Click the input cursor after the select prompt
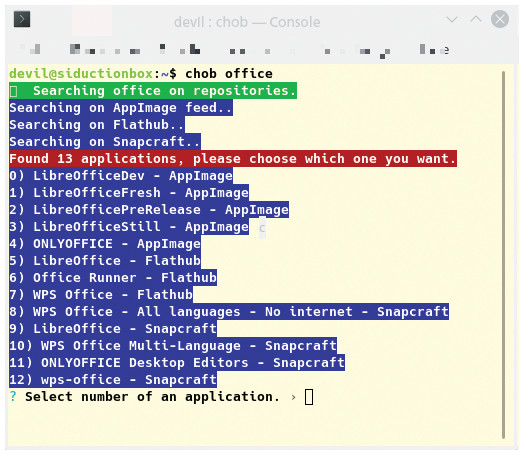 click(309, 397)
